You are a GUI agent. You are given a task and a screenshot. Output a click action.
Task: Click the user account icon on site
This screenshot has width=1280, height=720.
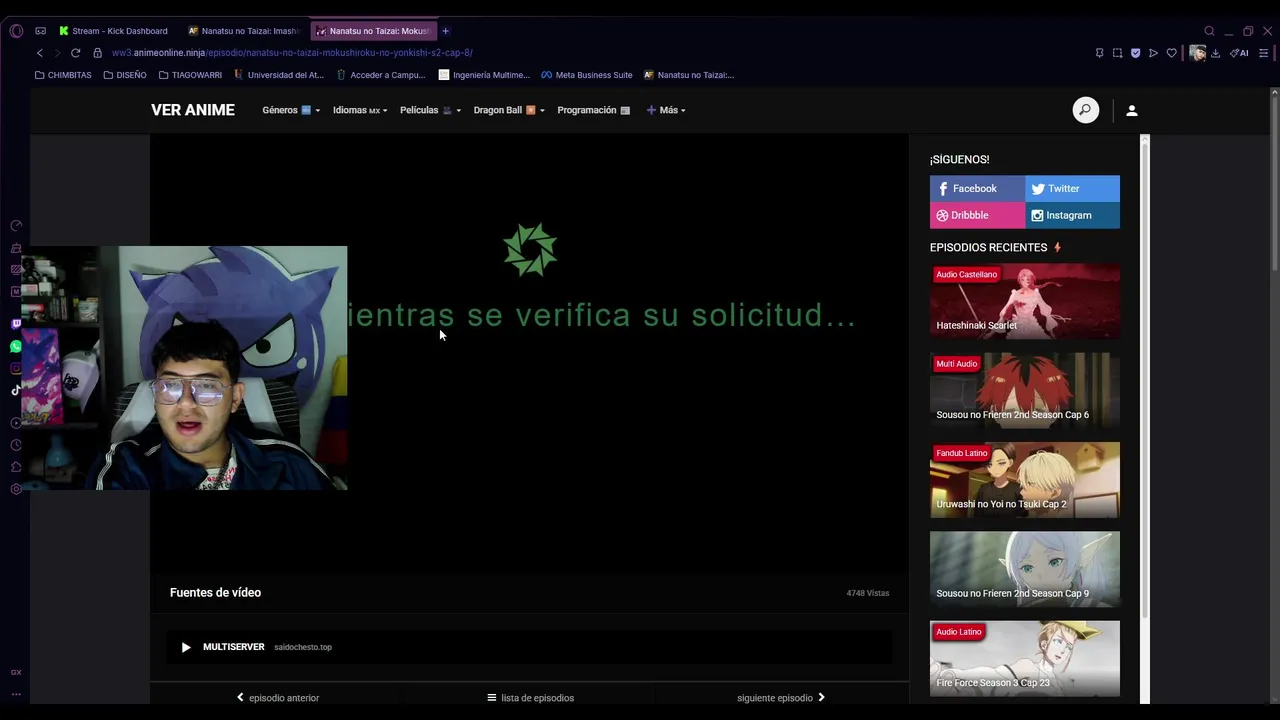click(x=1132, y=111)
